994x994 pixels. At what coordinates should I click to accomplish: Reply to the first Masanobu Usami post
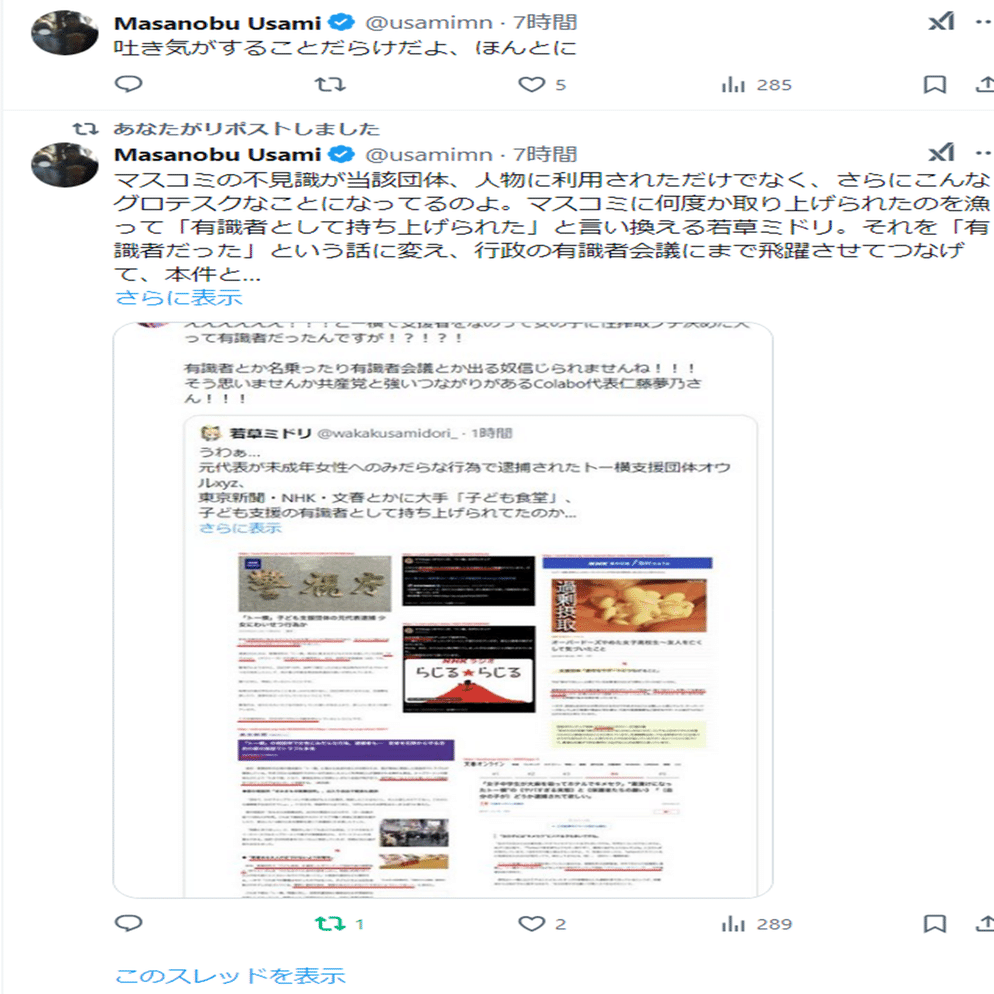129,84
